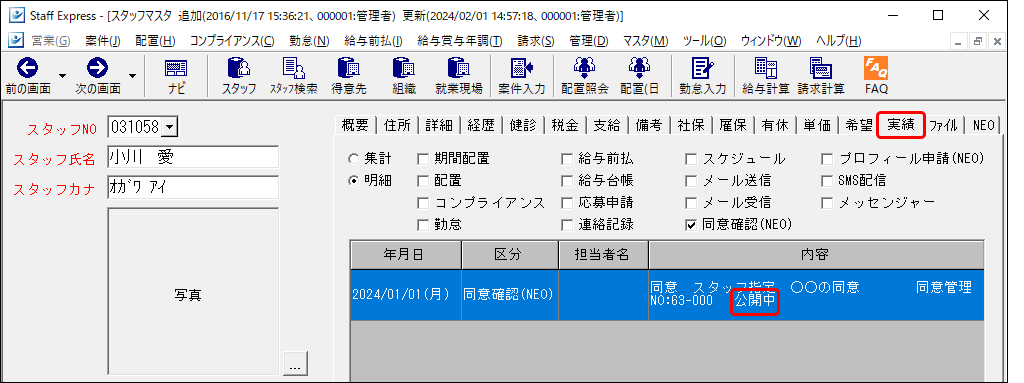Uncheck the 同意確認(NEO) checkbox
Image resolution: width=1024 pixels, height=383 pixels.
[691, 225]
